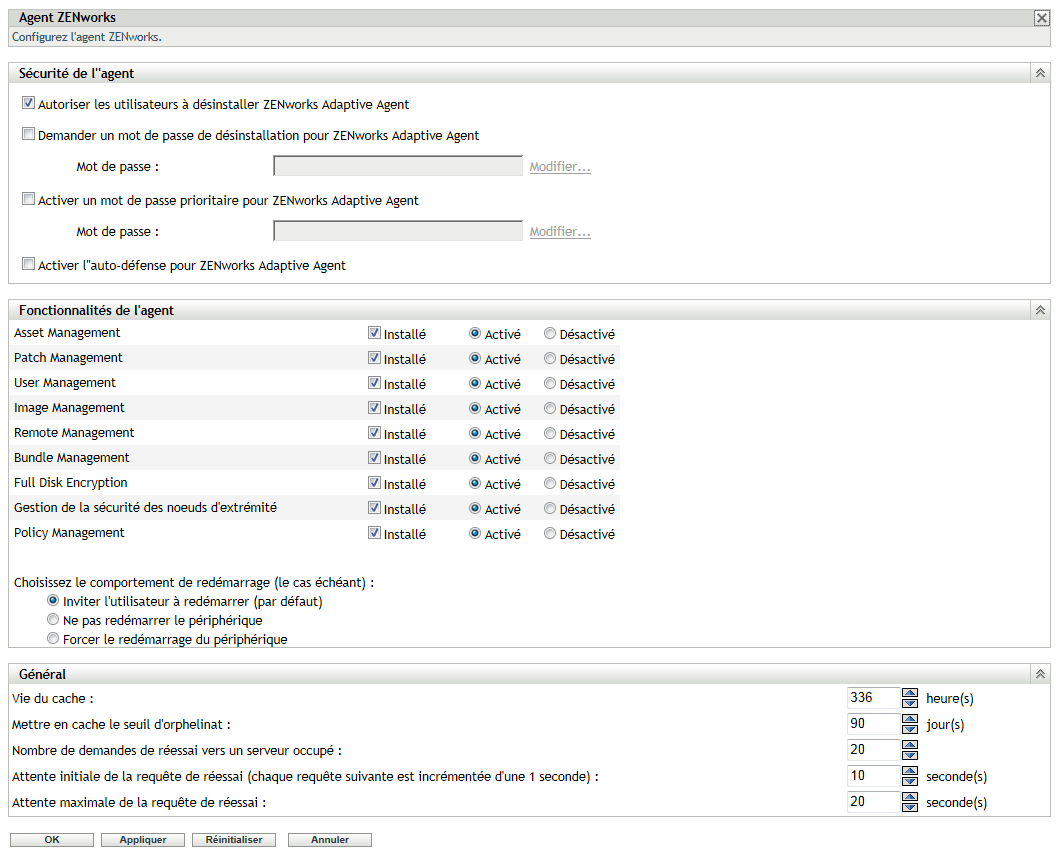Click Modifier link for override password
The image size is (1061, 855).
click(x=560, y=231)
